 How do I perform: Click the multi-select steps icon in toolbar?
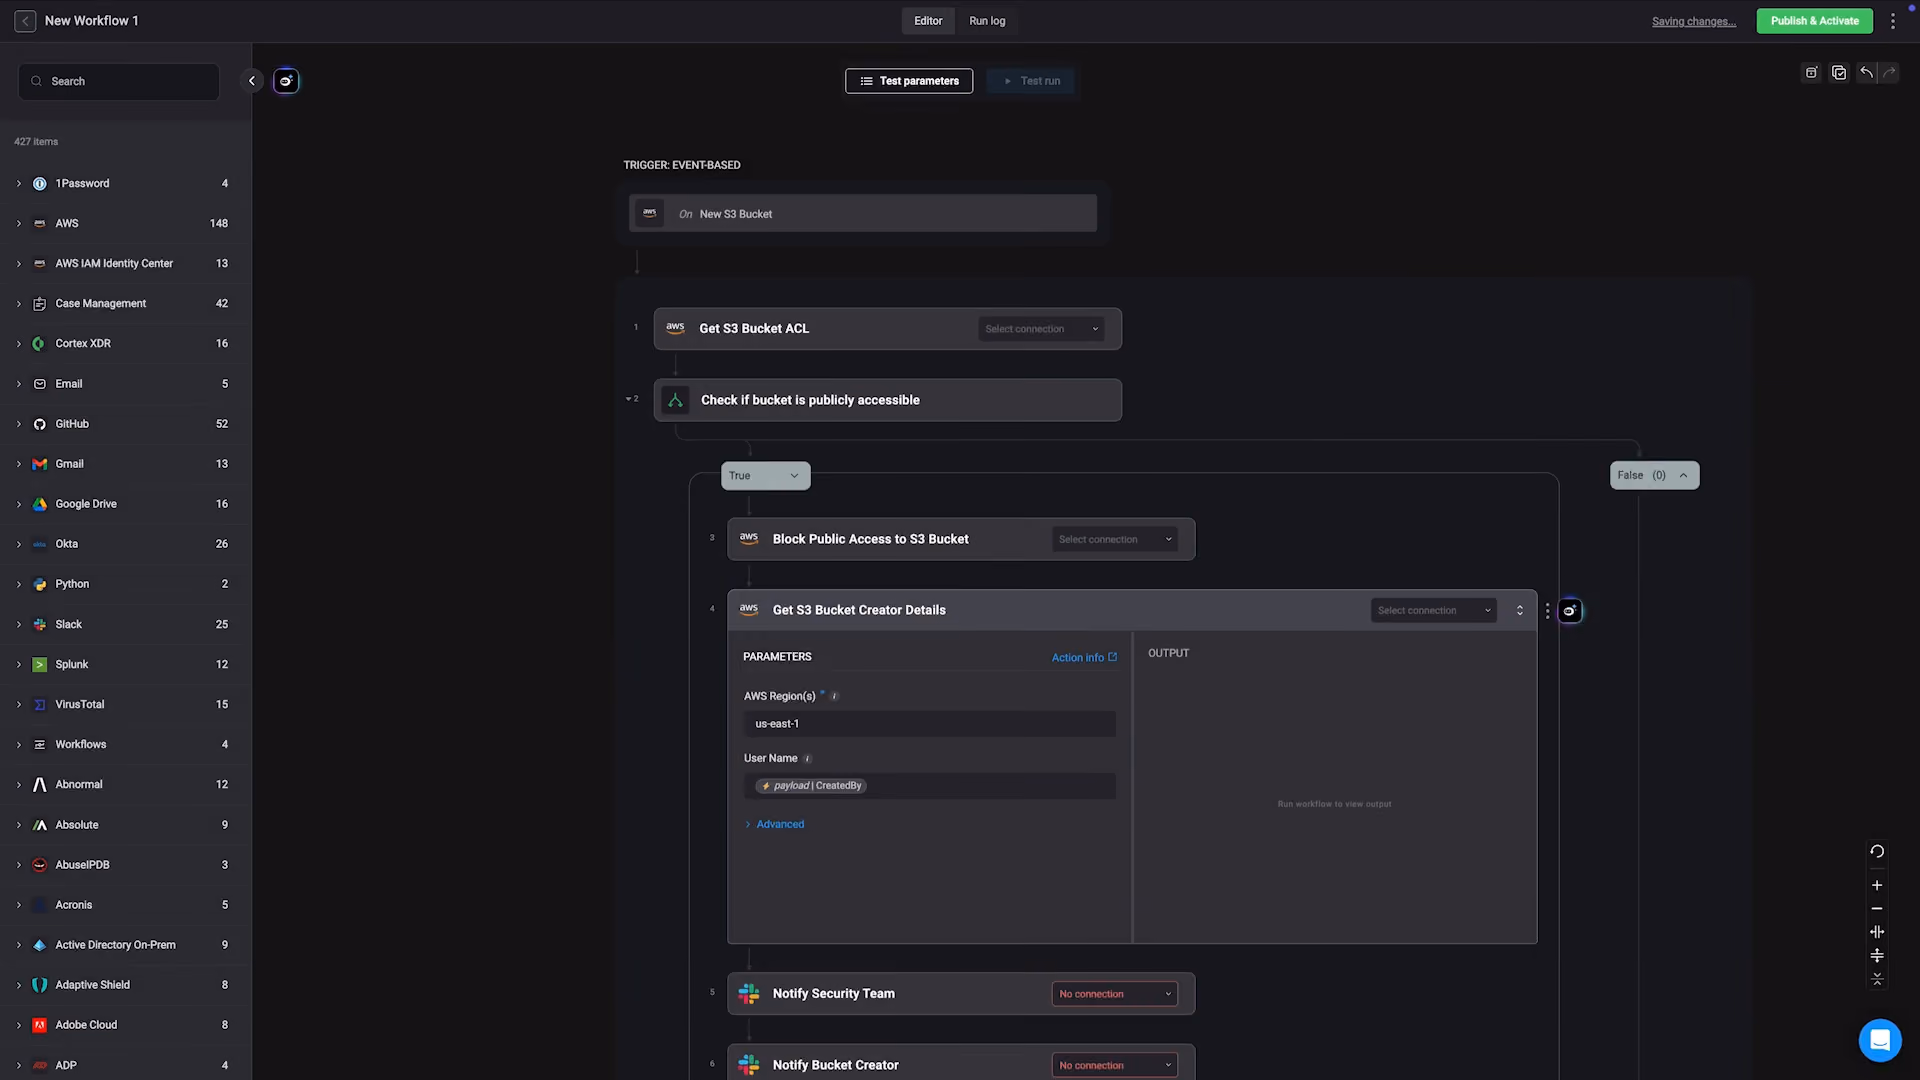tap(1839, 73)
